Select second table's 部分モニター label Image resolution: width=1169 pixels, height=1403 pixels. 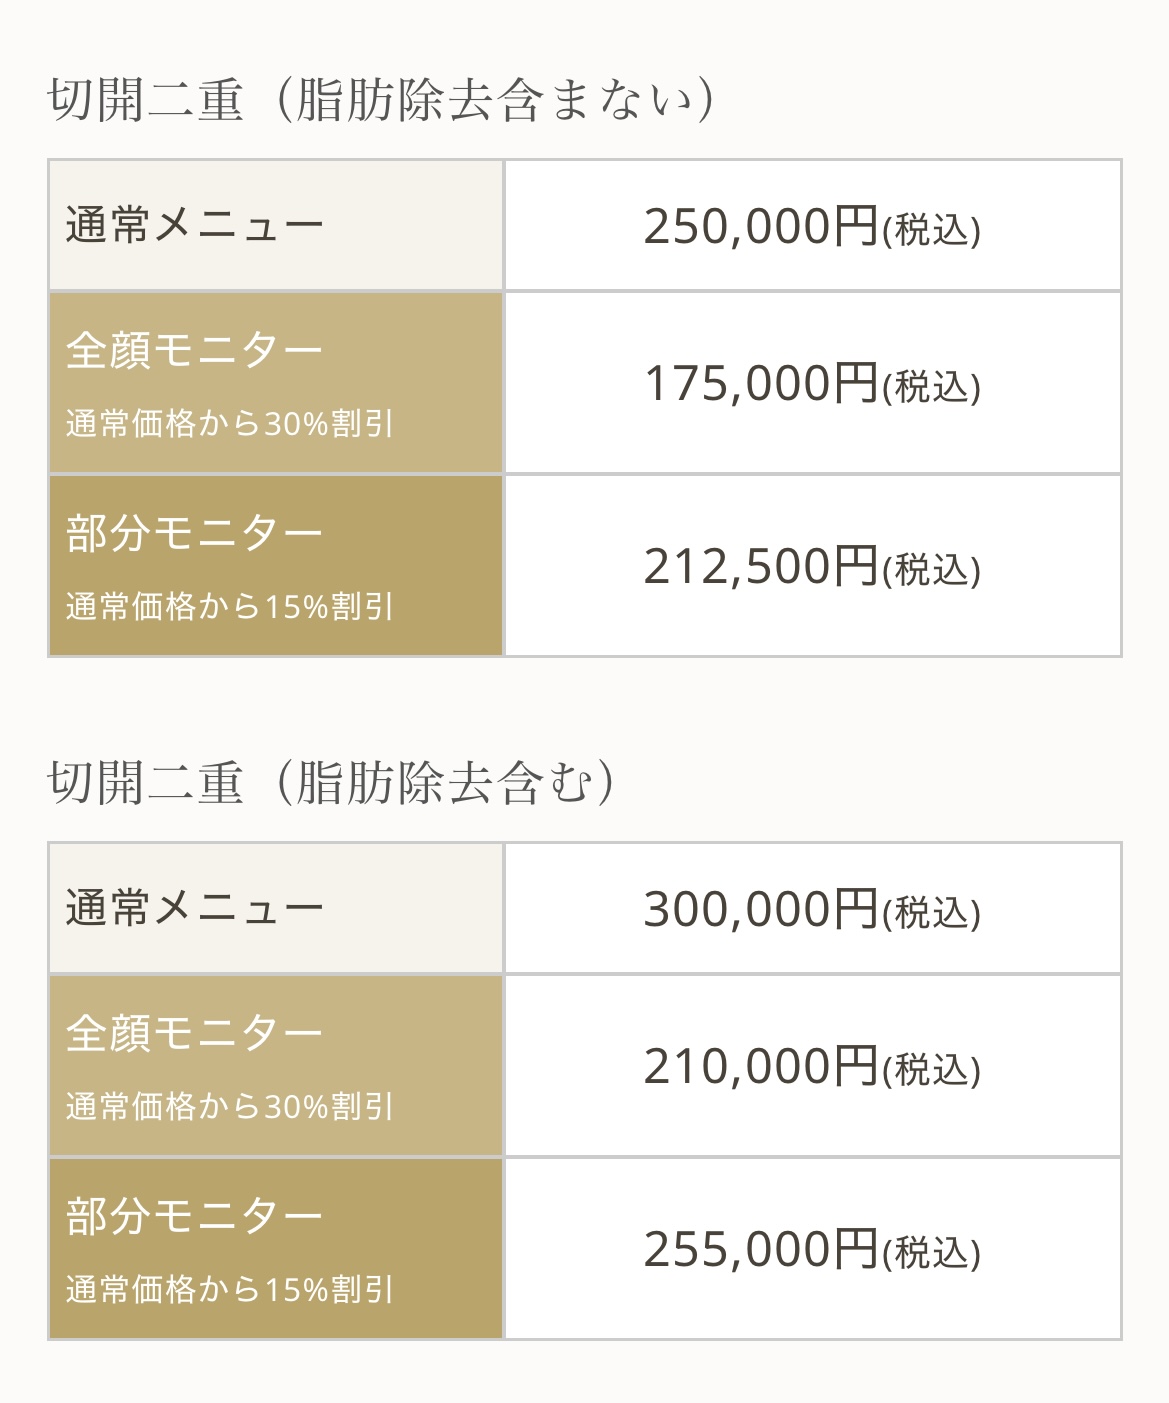tap(195, 1216)
